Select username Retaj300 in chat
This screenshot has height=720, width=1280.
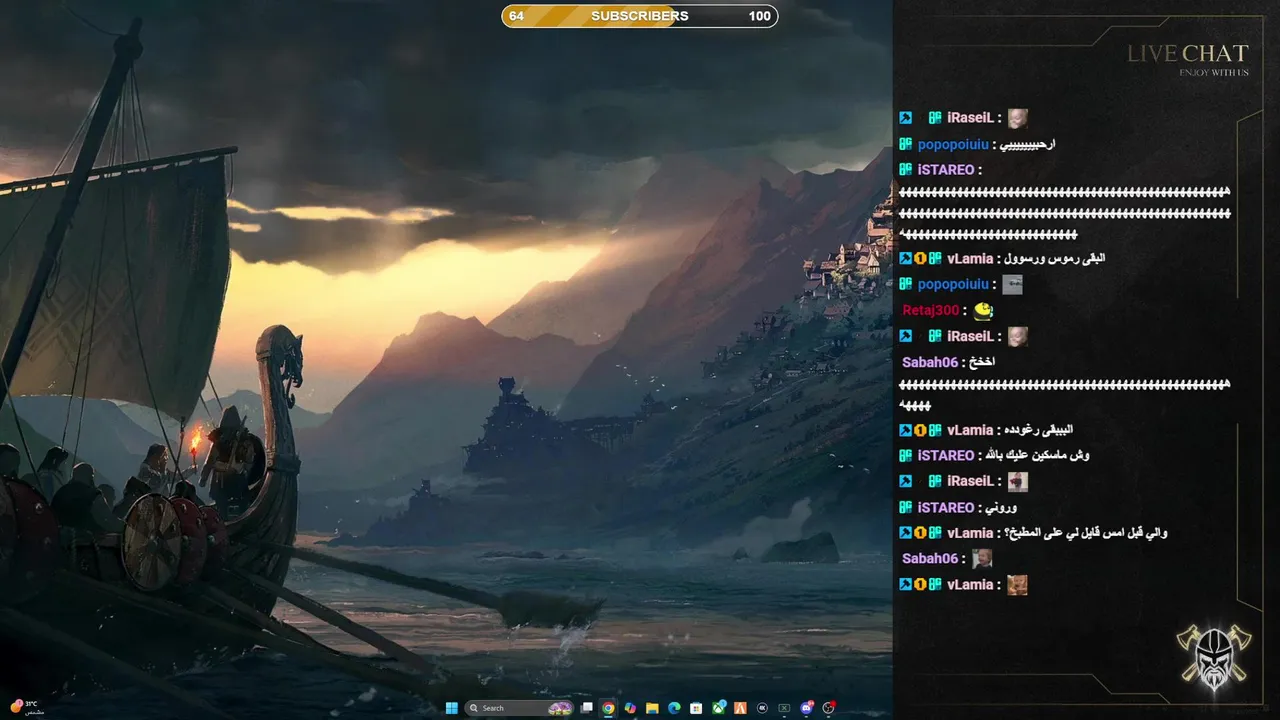(x=930, y=310)
